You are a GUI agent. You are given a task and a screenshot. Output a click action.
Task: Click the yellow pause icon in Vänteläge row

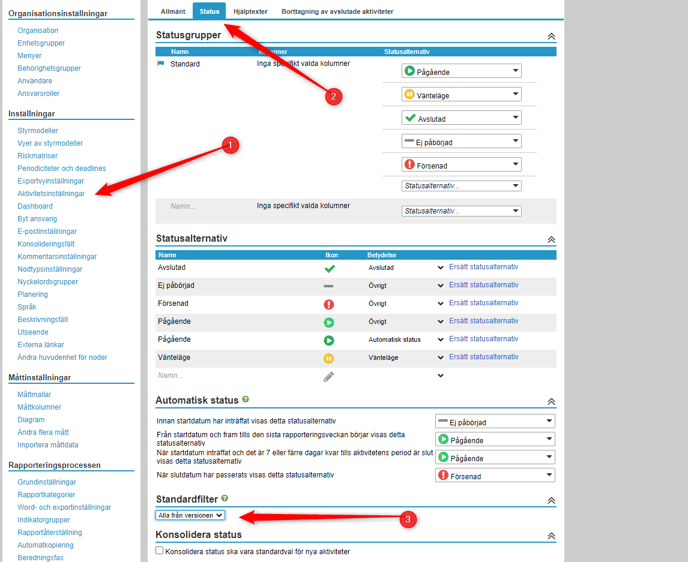click(329, 358)
